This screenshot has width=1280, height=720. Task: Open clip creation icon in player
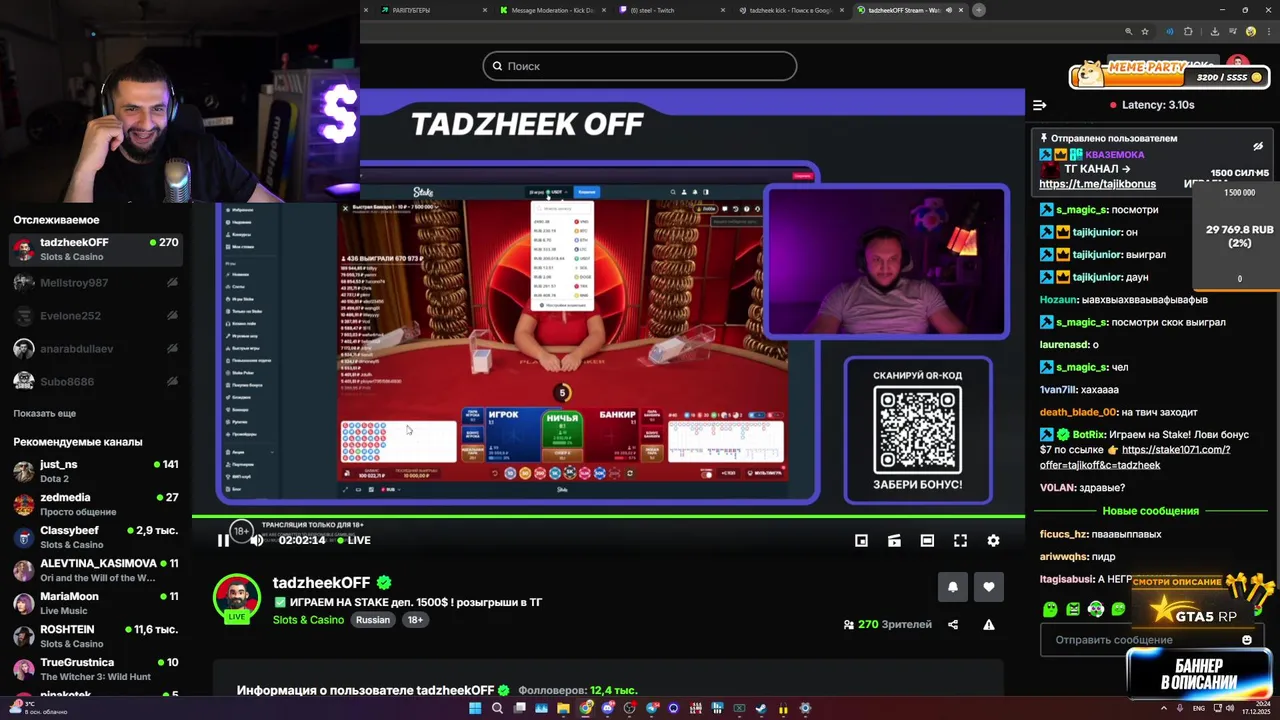pos(894,540)
